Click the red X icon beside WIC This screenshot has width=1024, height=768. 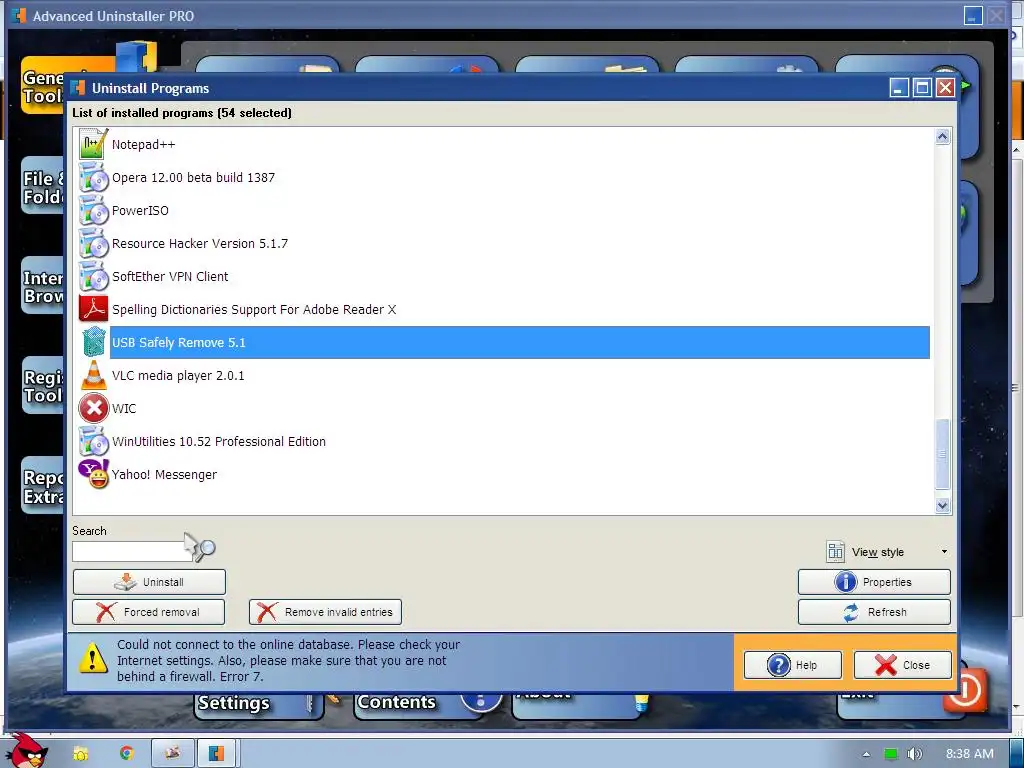point(94,408)
